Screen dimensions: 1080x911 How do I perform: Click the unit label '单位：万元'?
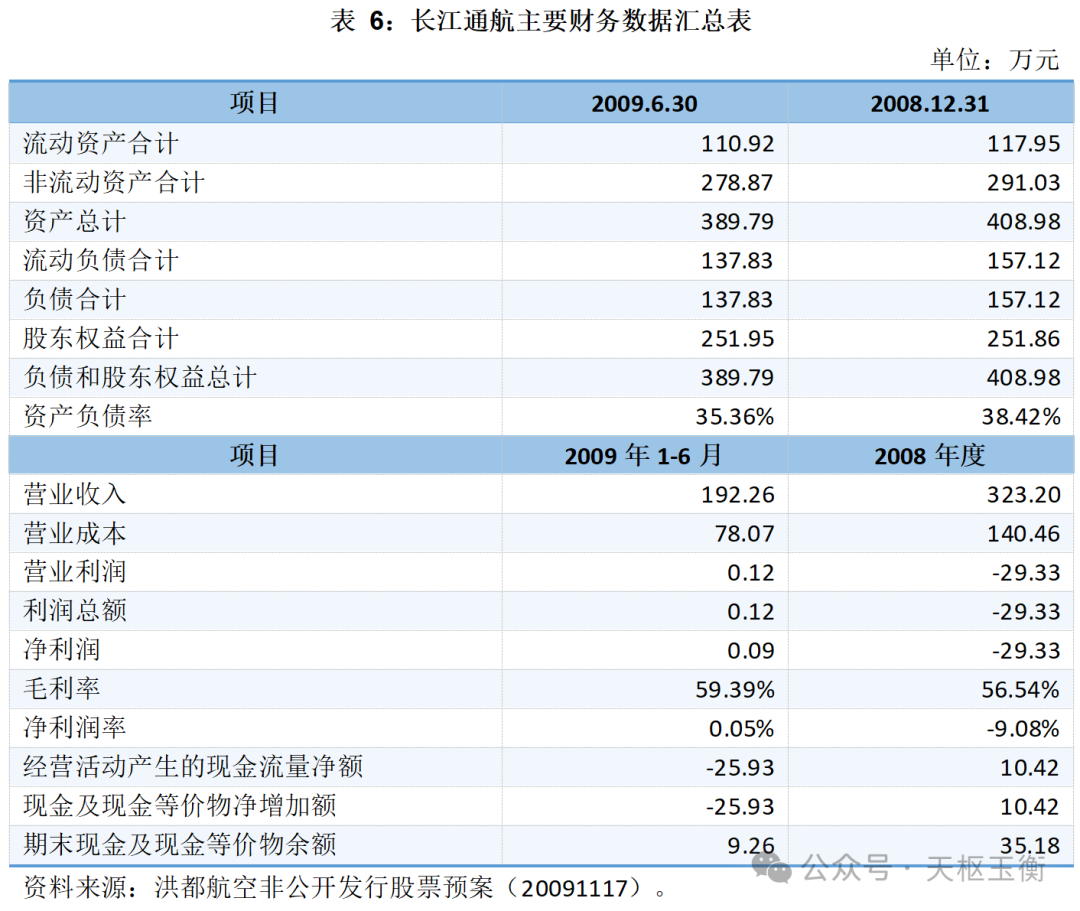(x=994, y=60)
